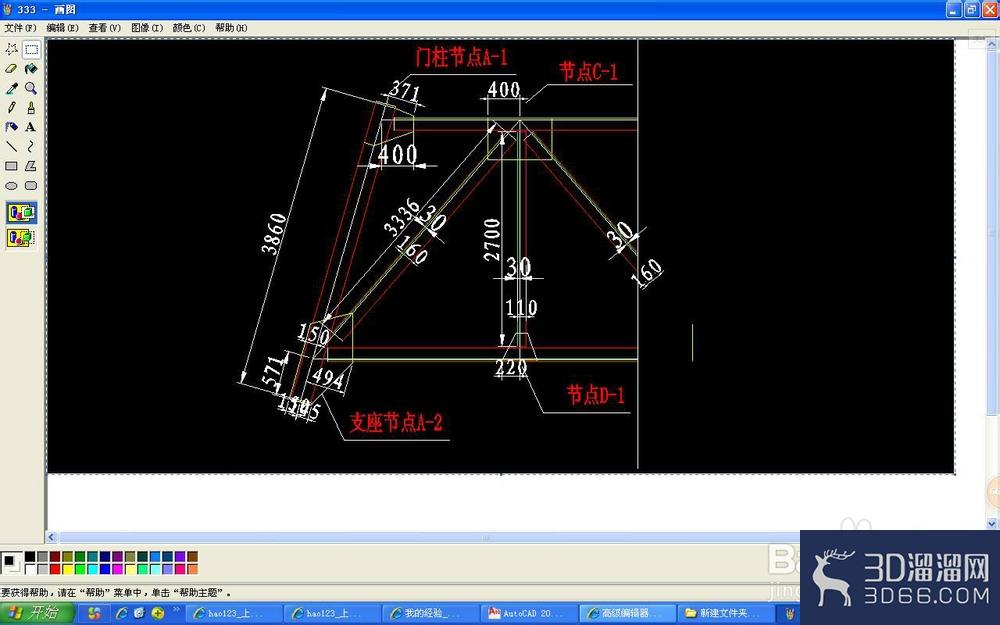Image resolution: width=1000 pixels, height=625 pixels.
Task: Pick the bright green palette color
Action: [x=80, y=569]
